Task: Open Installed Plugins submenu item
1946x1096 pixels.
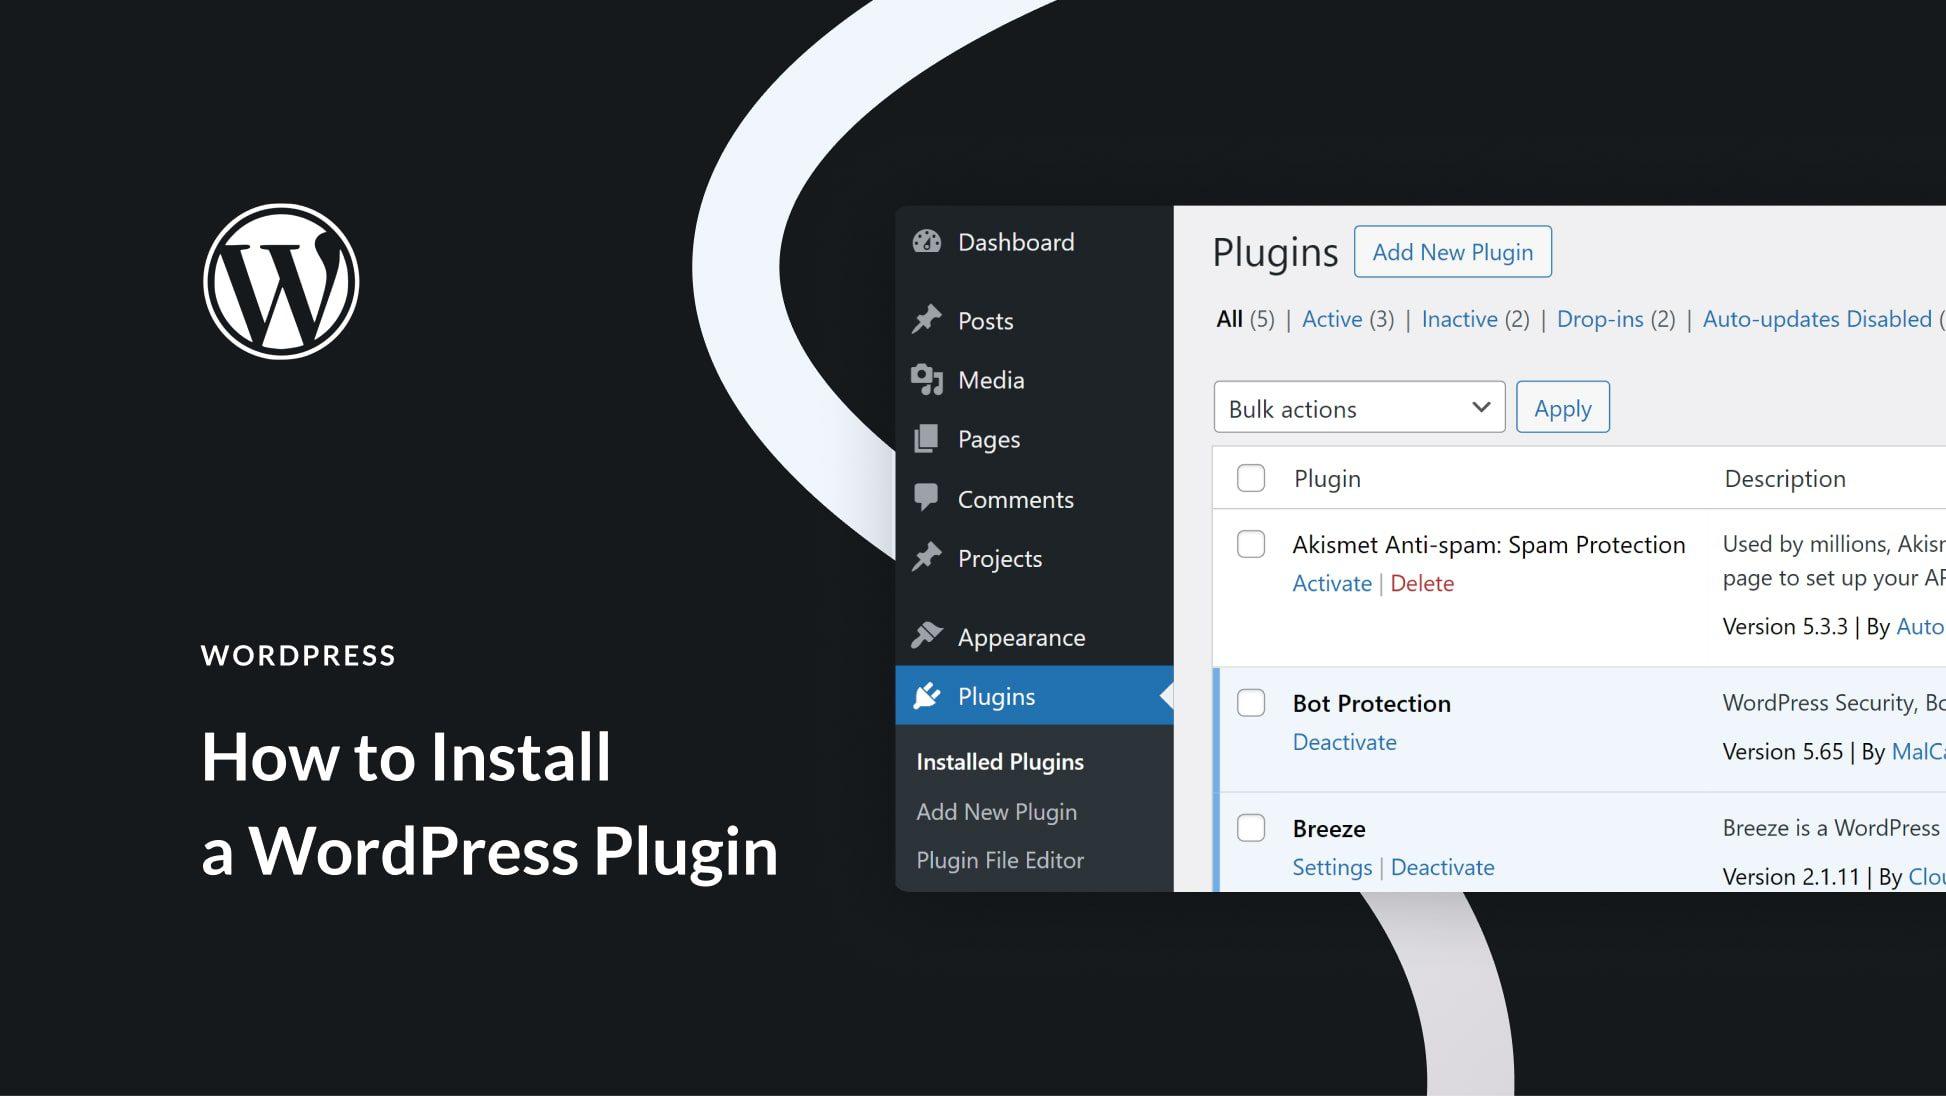Action: click(1000, 761)
